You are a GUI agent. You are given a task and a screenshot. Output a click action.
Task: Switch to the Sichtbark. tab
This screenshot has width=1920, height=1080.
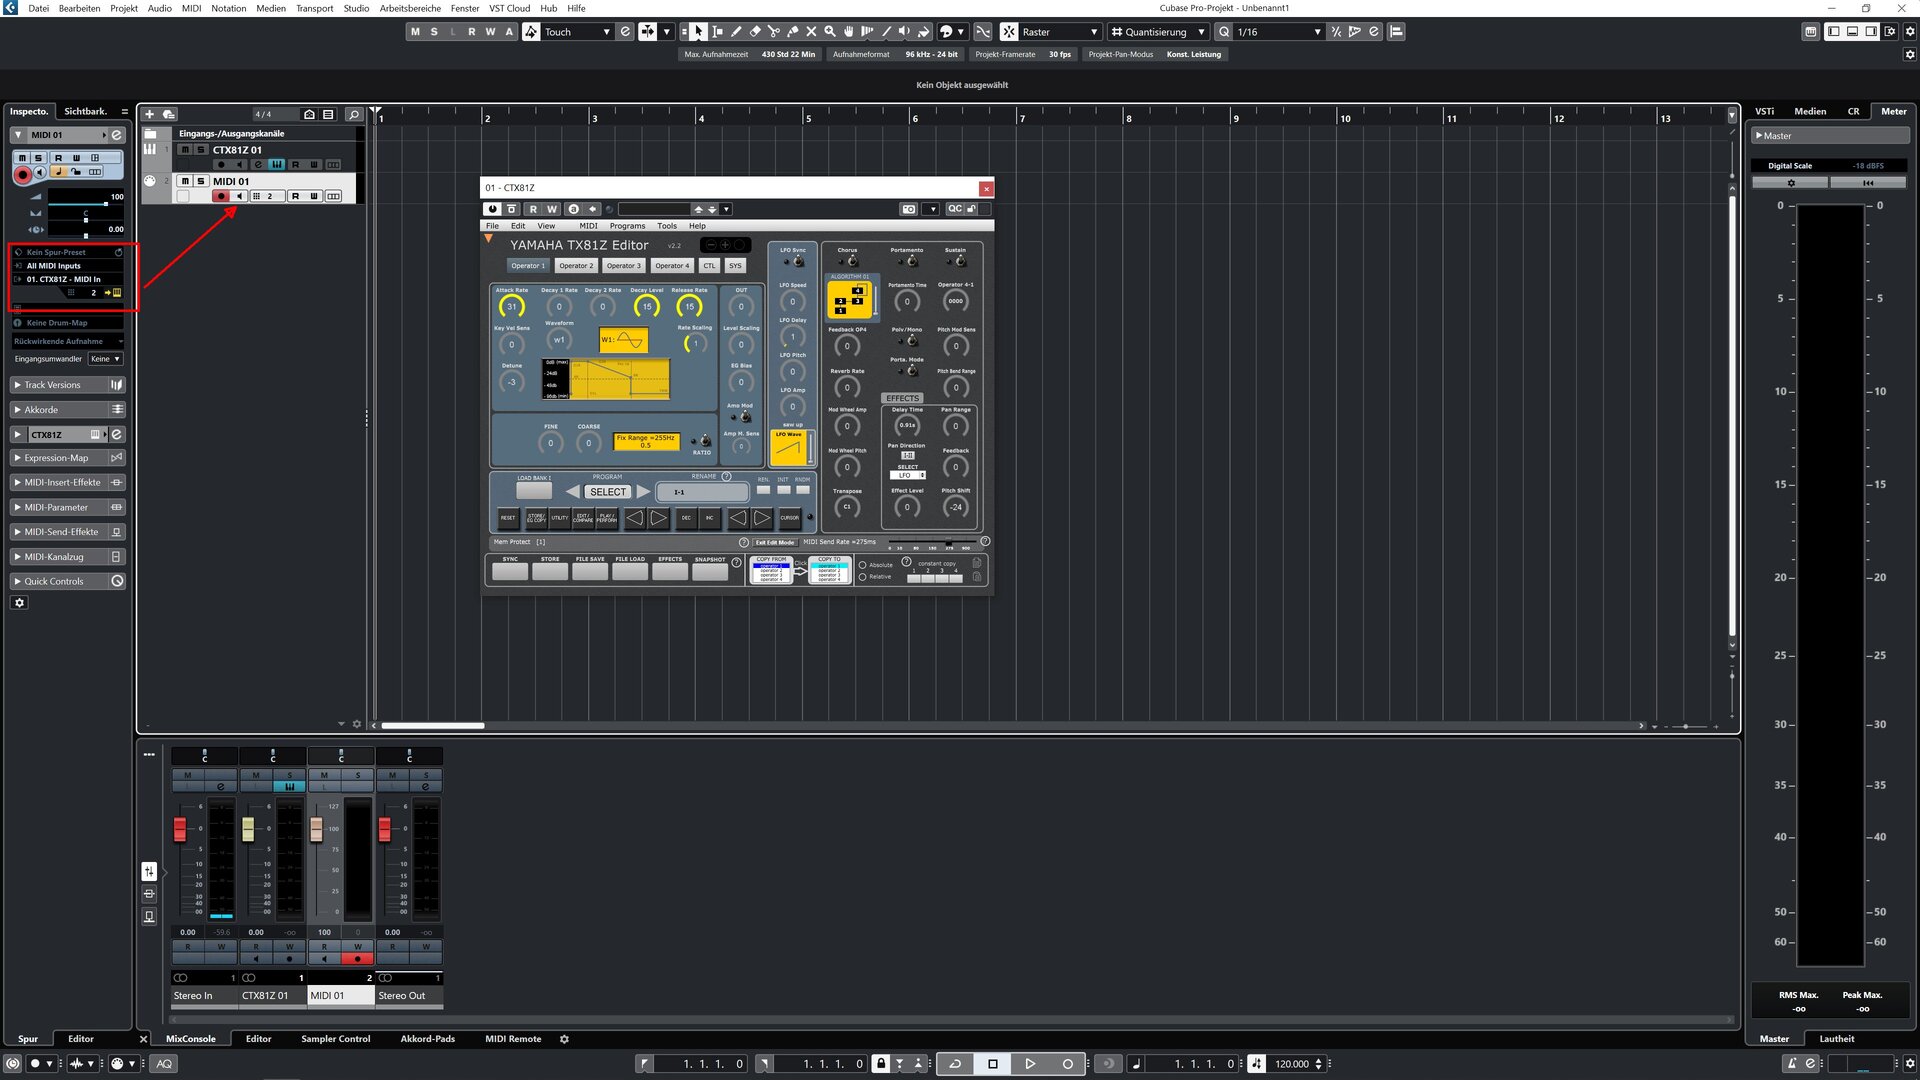tap(86, 111)
